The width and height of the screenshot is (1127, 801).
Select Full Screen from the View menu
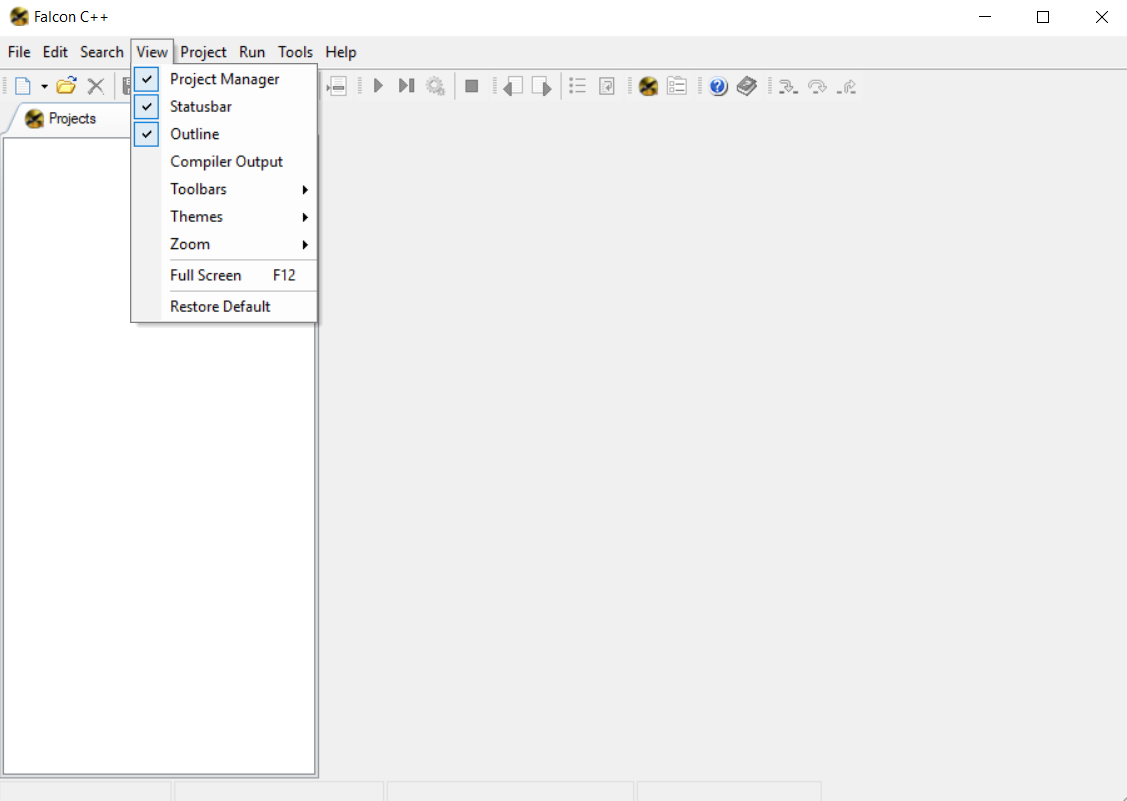pyautogui.click(x=206, y=275)
